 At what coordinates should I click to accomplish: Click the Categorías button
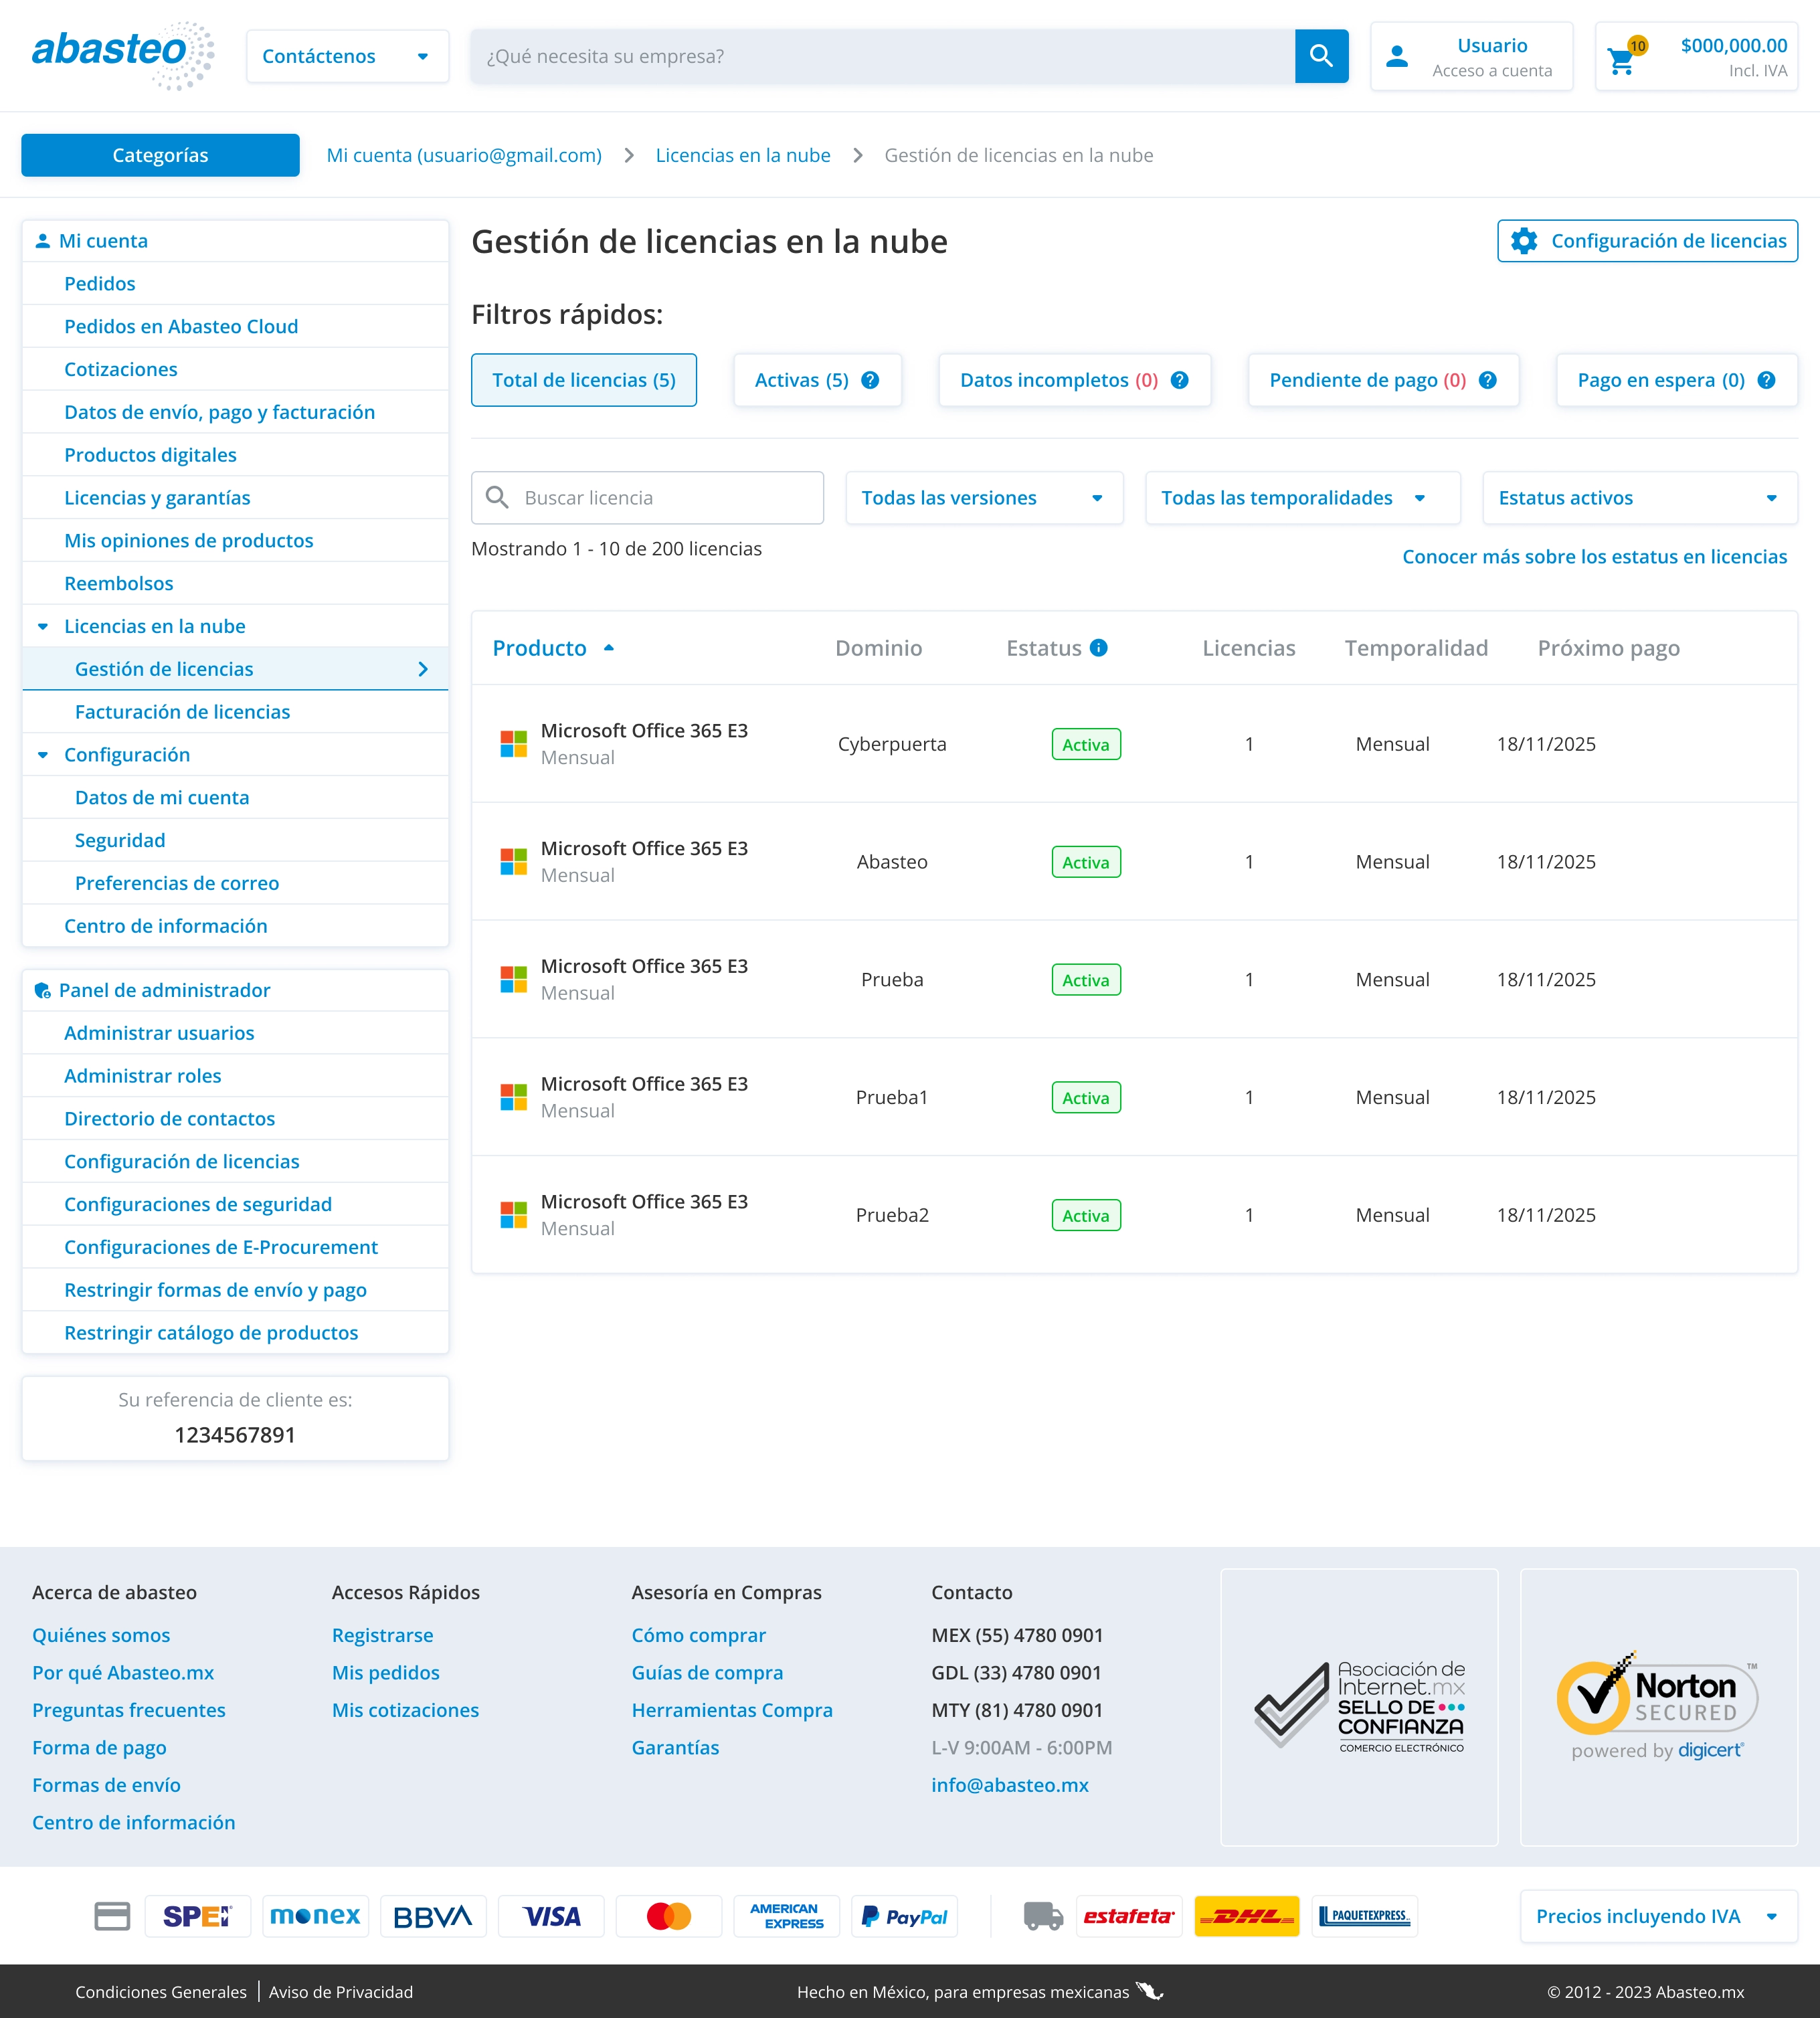tap(160, 155)
